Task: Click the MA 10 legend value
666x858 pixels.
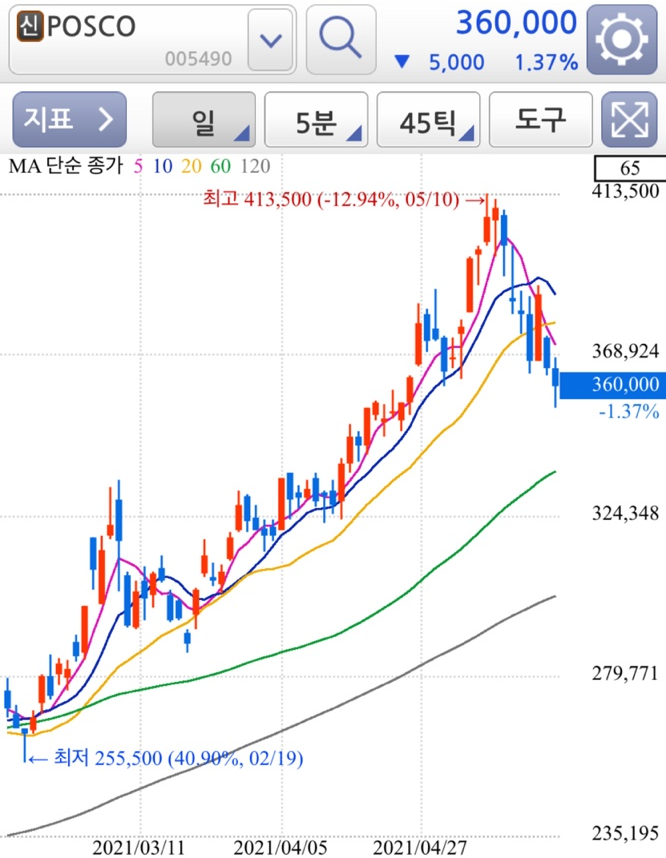Action: coord(163,166)
